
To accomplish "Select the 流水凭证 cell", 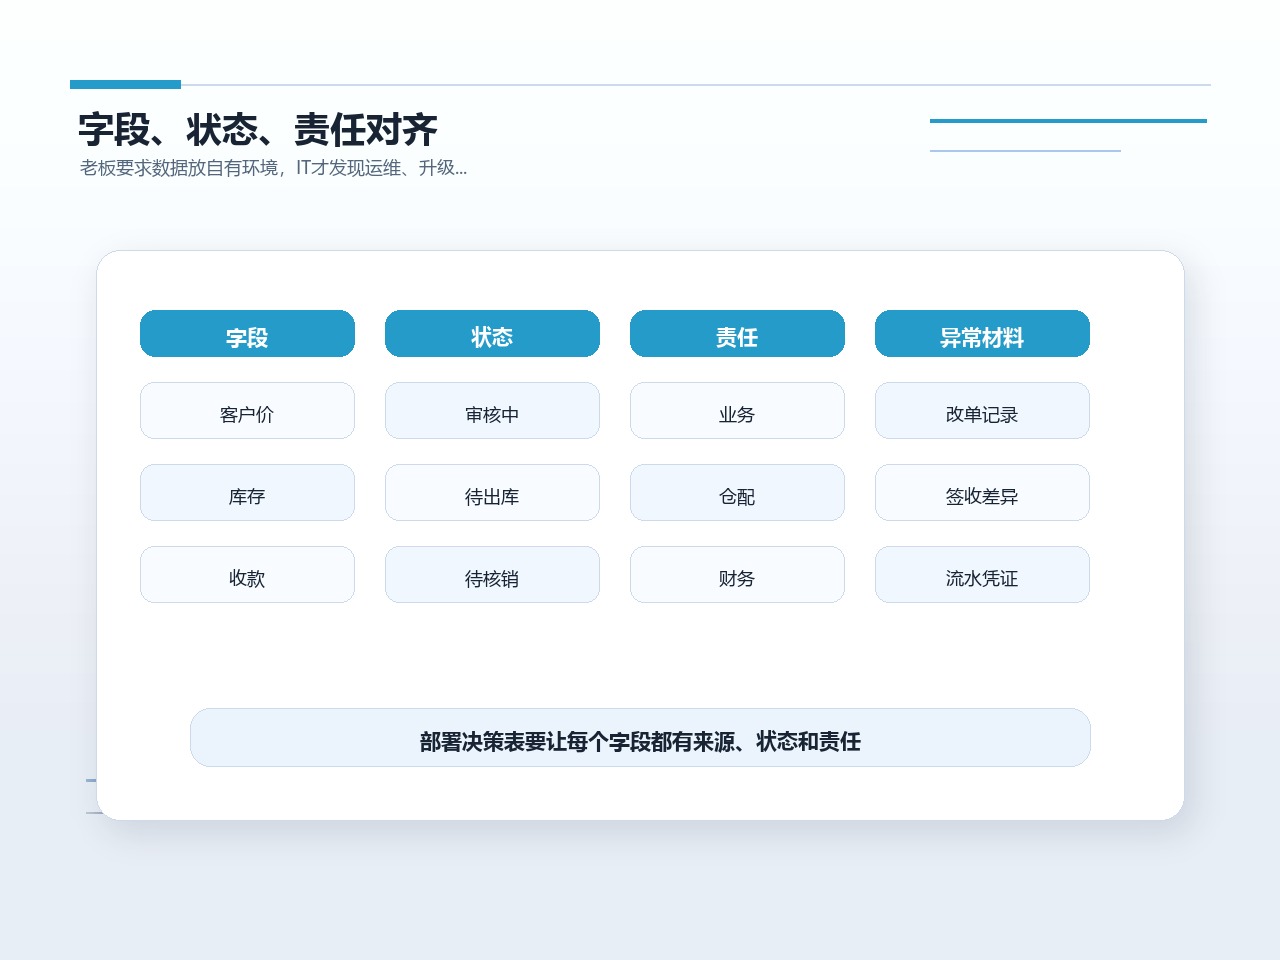I will 982,575.
